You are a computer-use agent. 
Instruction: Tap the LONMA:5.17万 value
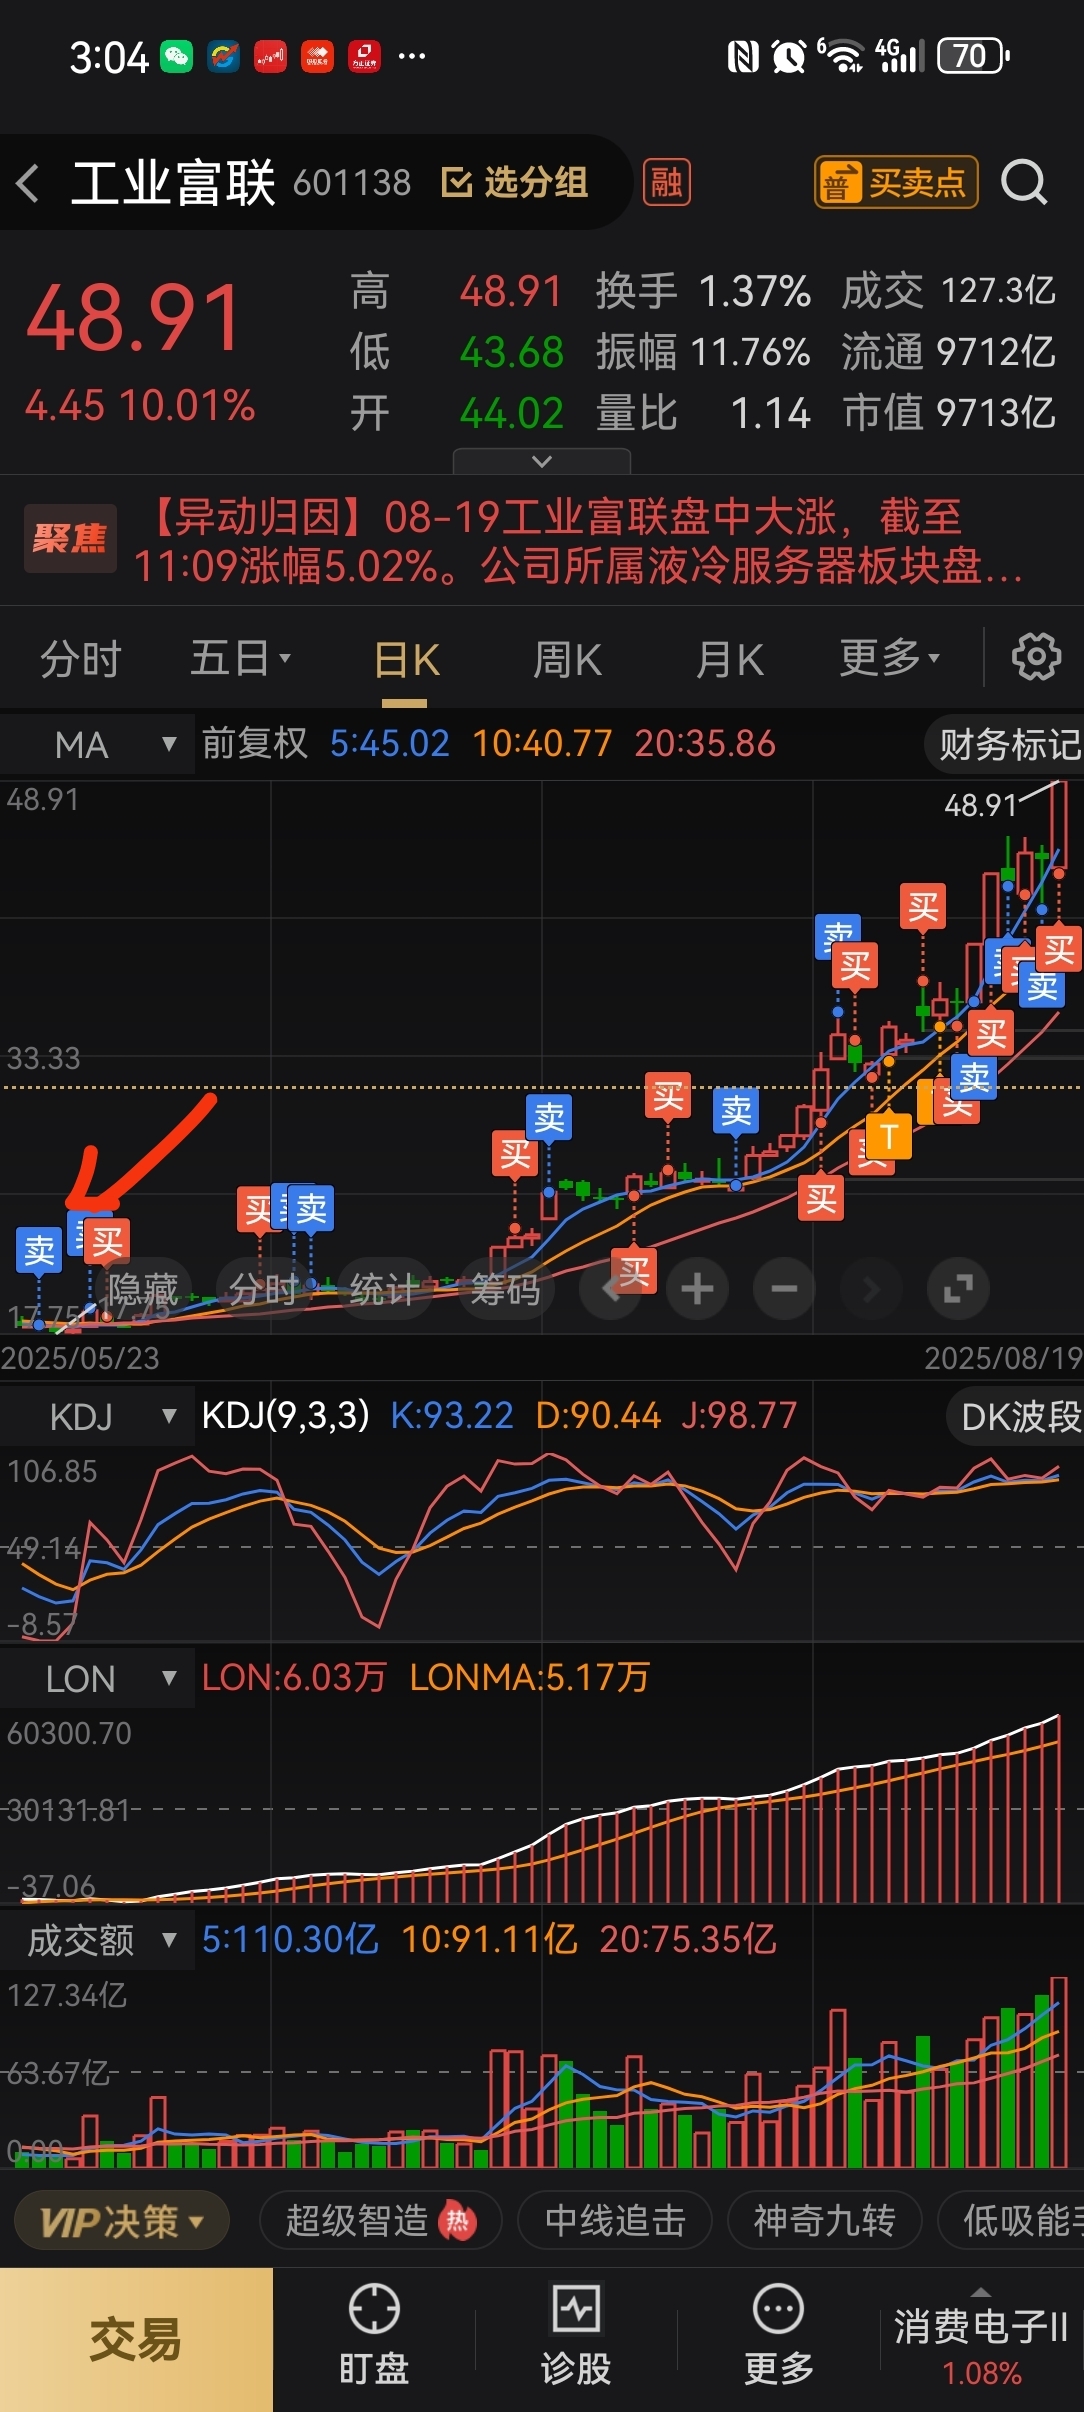(529, 1677)
